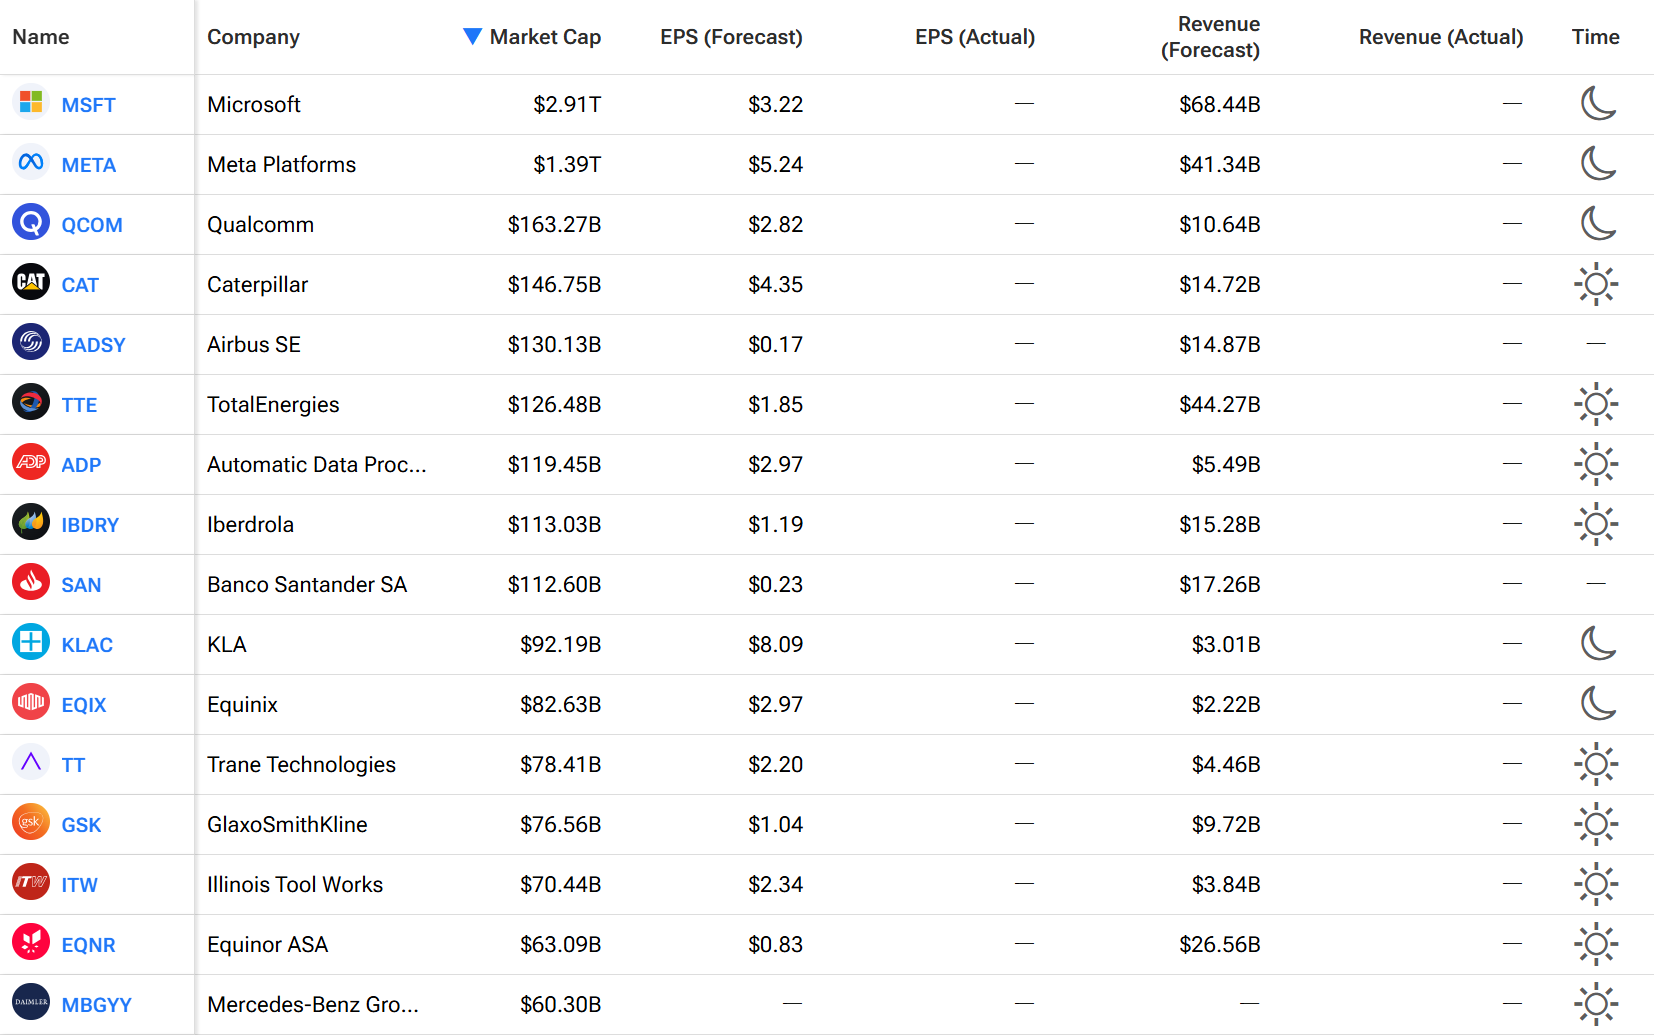Image resolution: width=1654 pixels, height=1035 pixels.
Task: Sort by EPS (Actual) column header
Action: point(975,37)
